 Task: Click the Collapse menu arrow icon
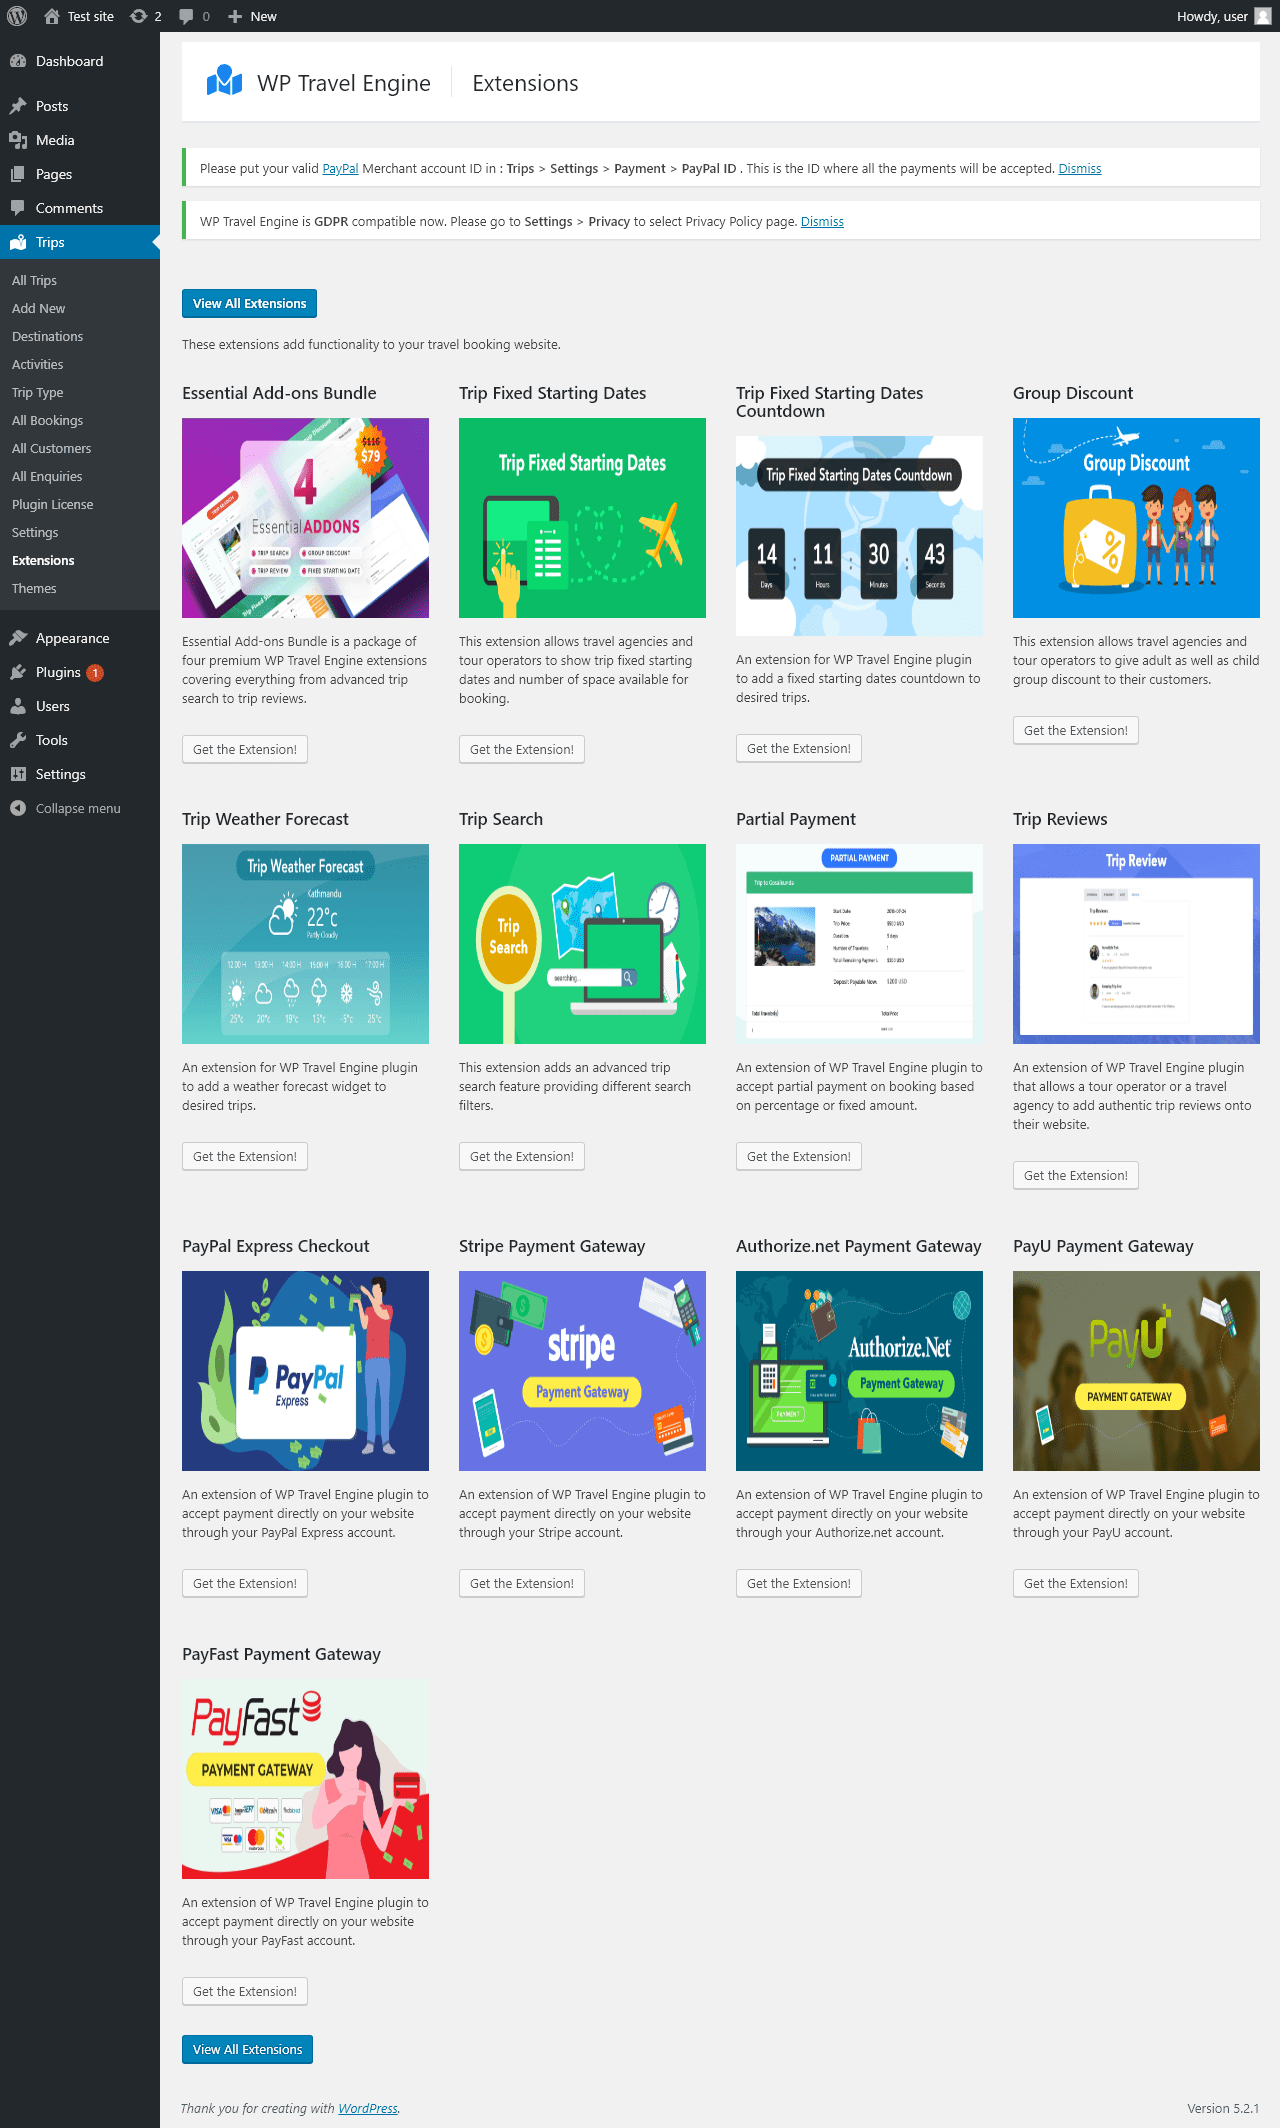tap(18, 808)
